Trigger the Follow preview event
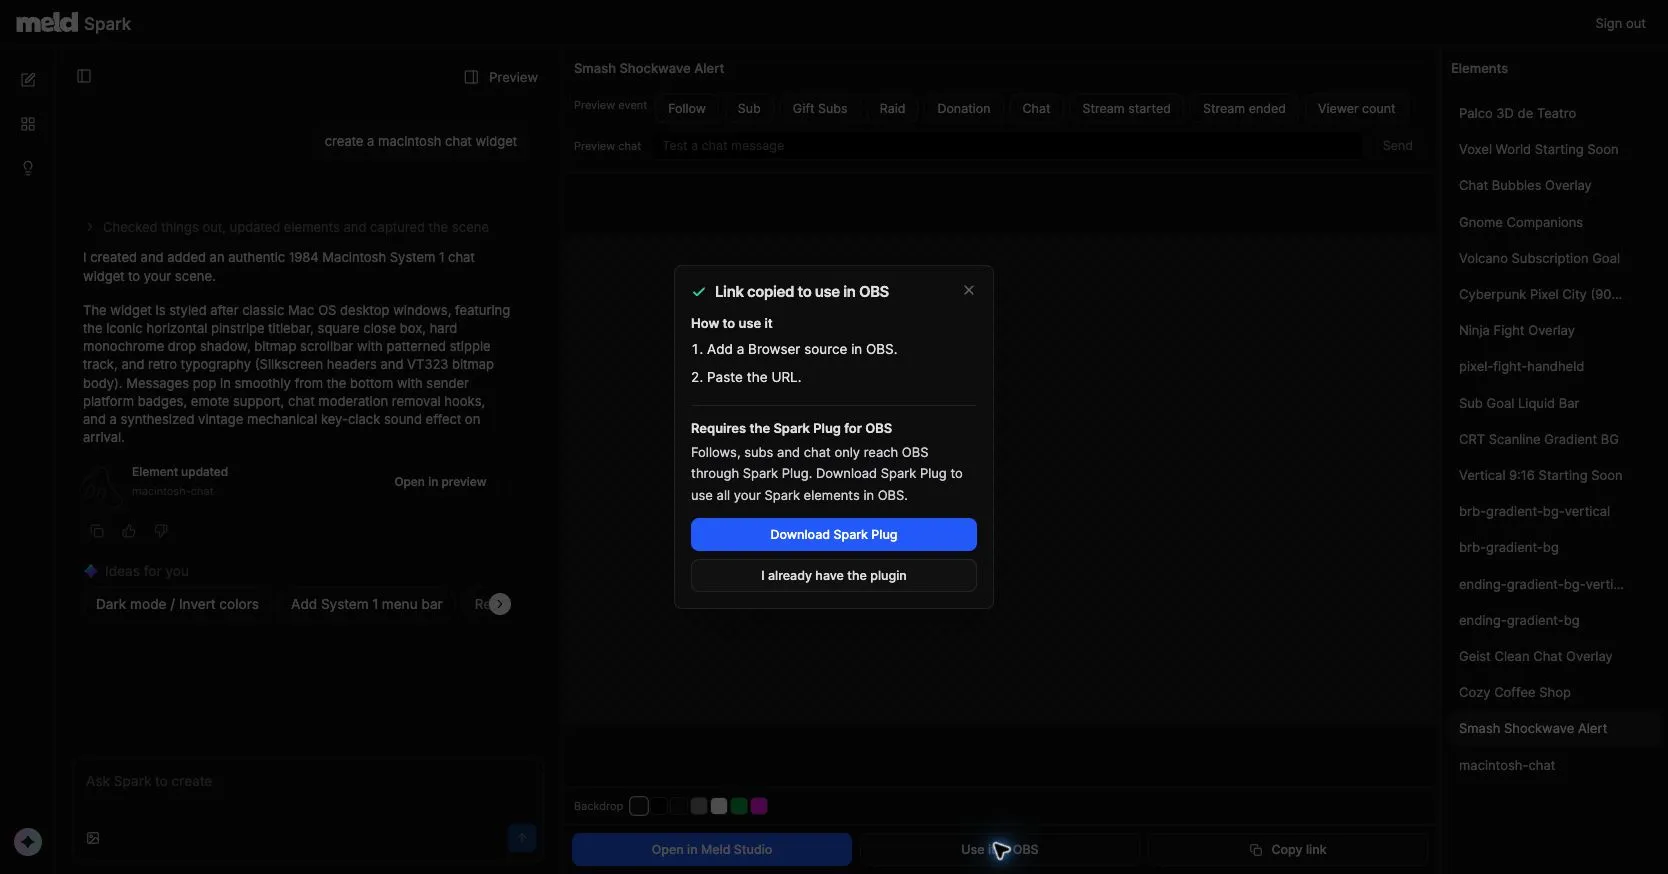This screenshot has width=1668, height=874. [687, 108]
